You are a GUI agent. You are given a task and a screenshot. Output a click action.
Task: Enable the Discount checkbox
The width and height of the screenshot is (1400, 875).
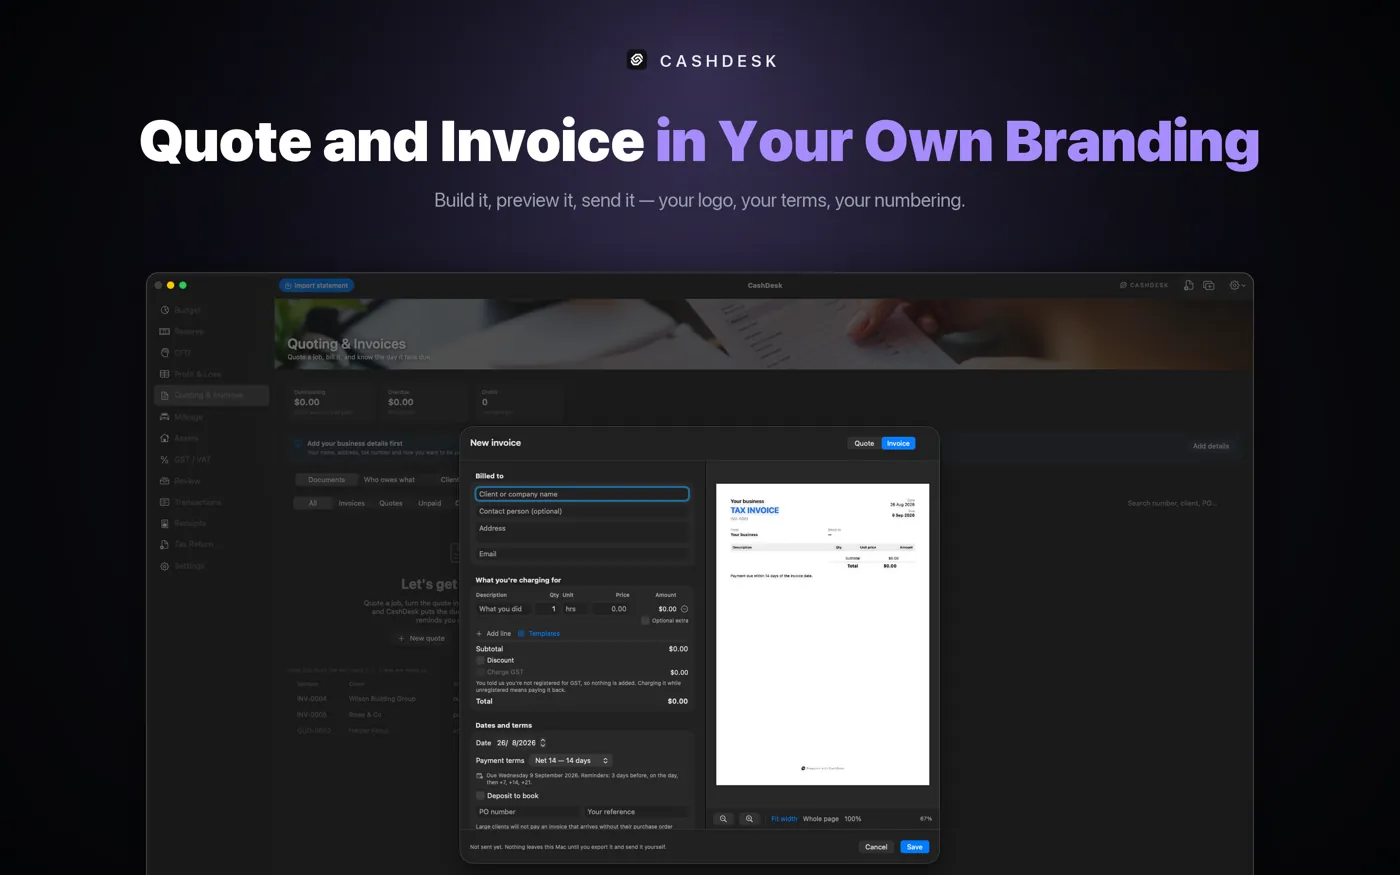tap(480, 660)
